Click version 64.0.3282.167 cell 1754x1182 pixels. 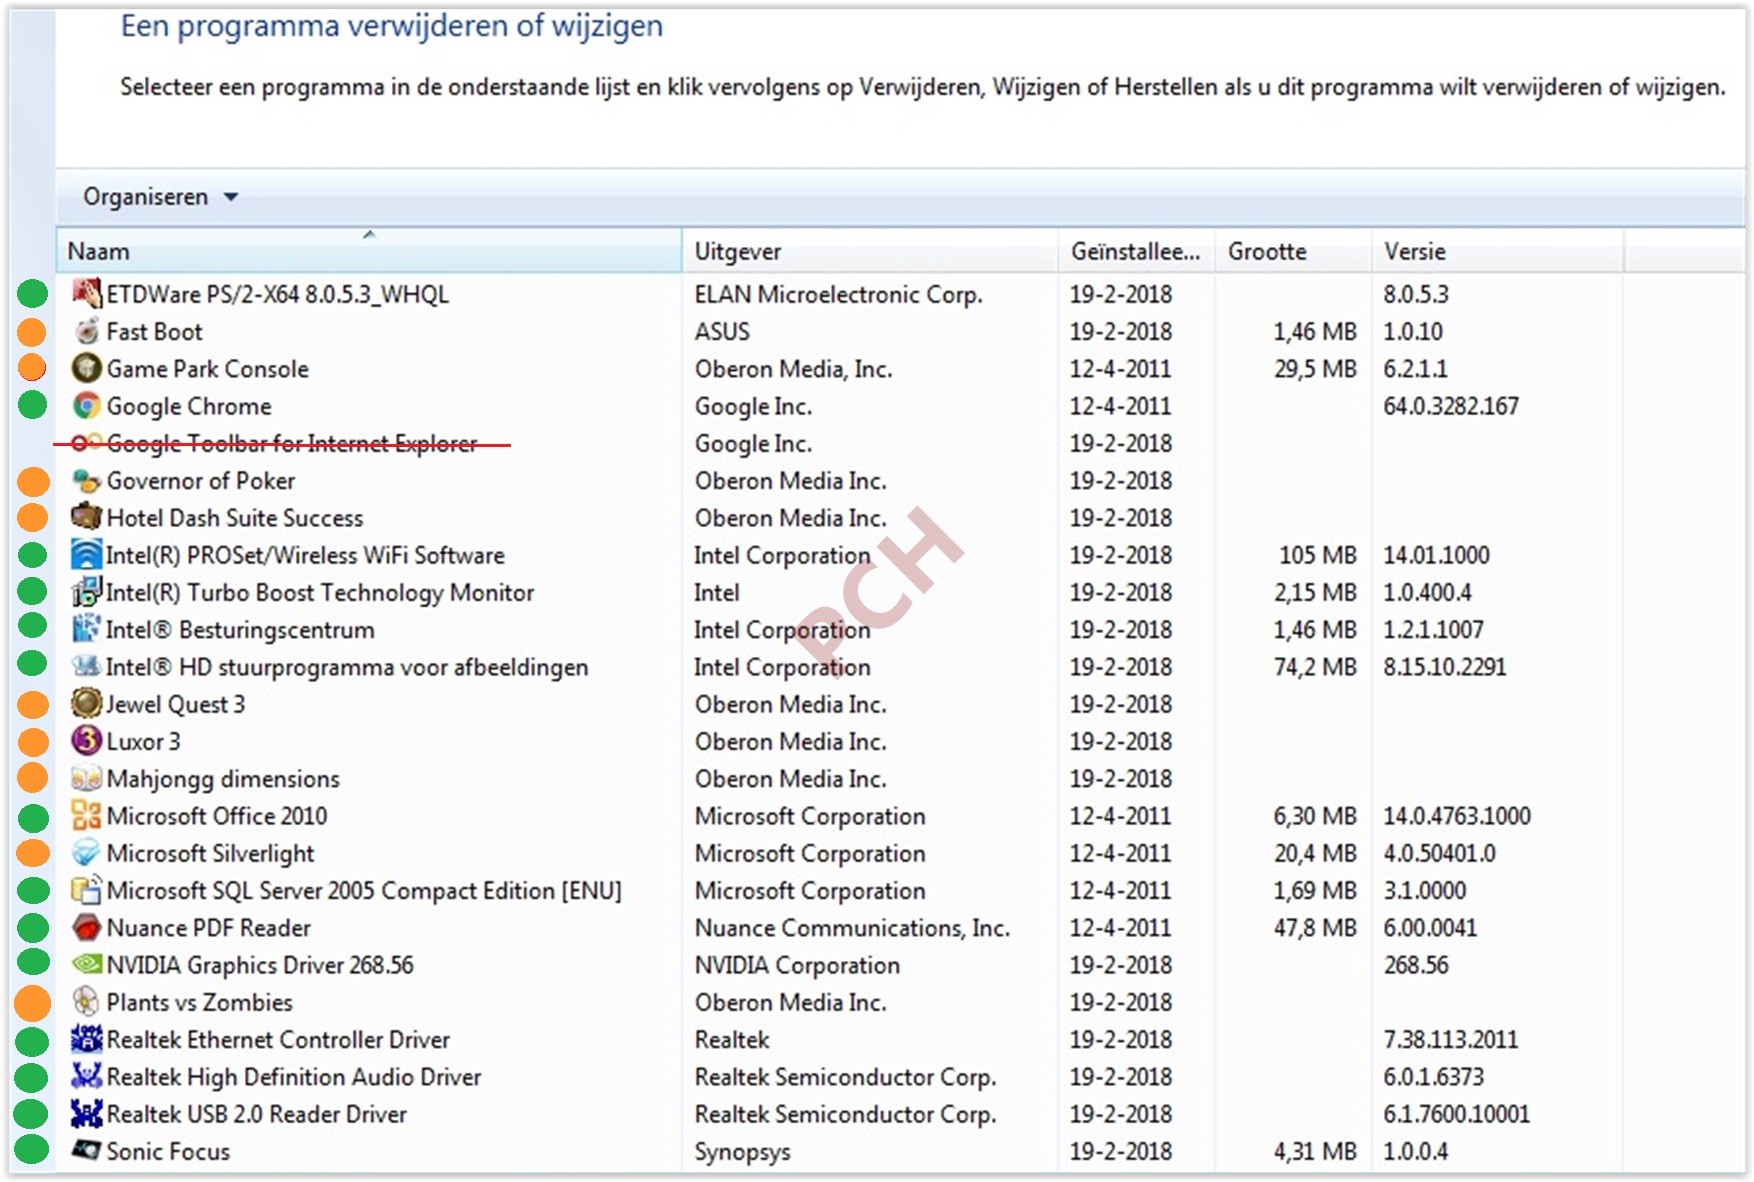click(1450, 406)
